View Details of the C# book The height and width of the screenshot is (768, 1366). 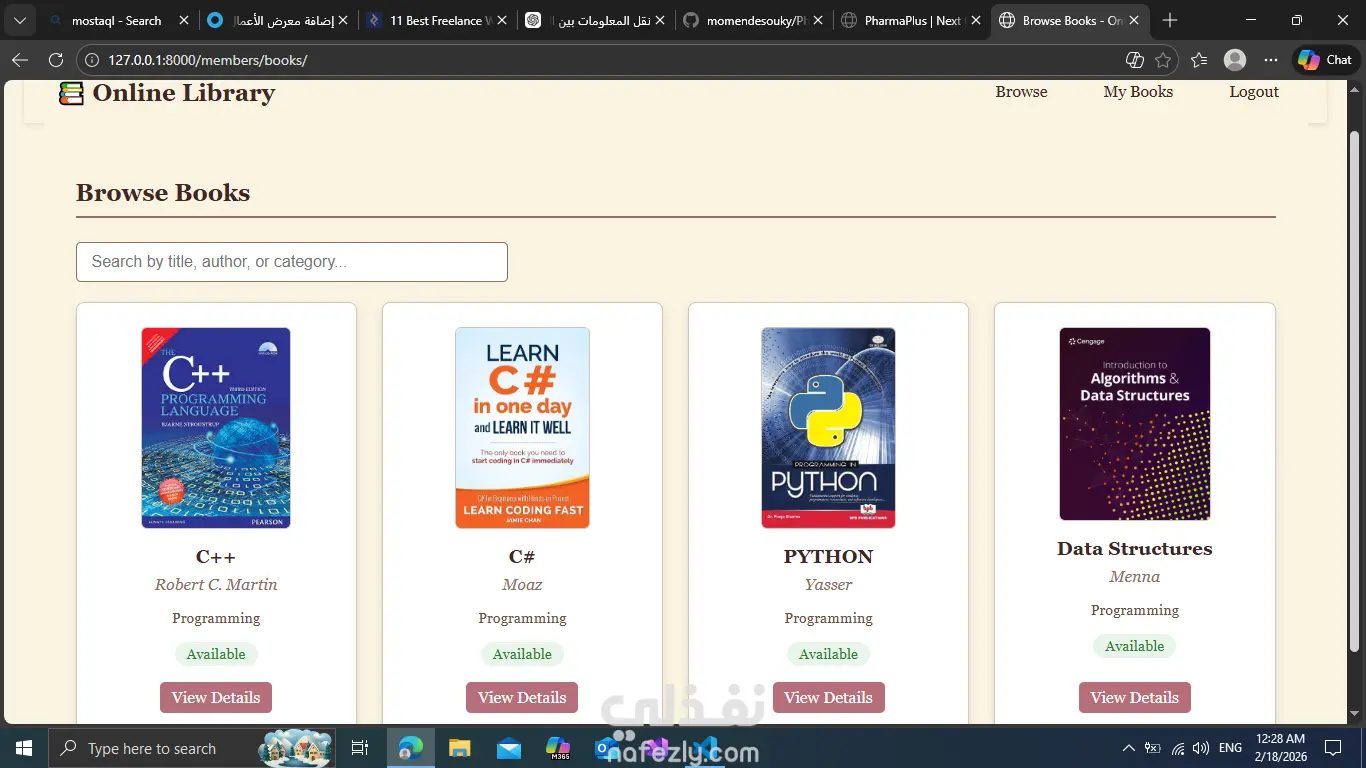(522, 697)
